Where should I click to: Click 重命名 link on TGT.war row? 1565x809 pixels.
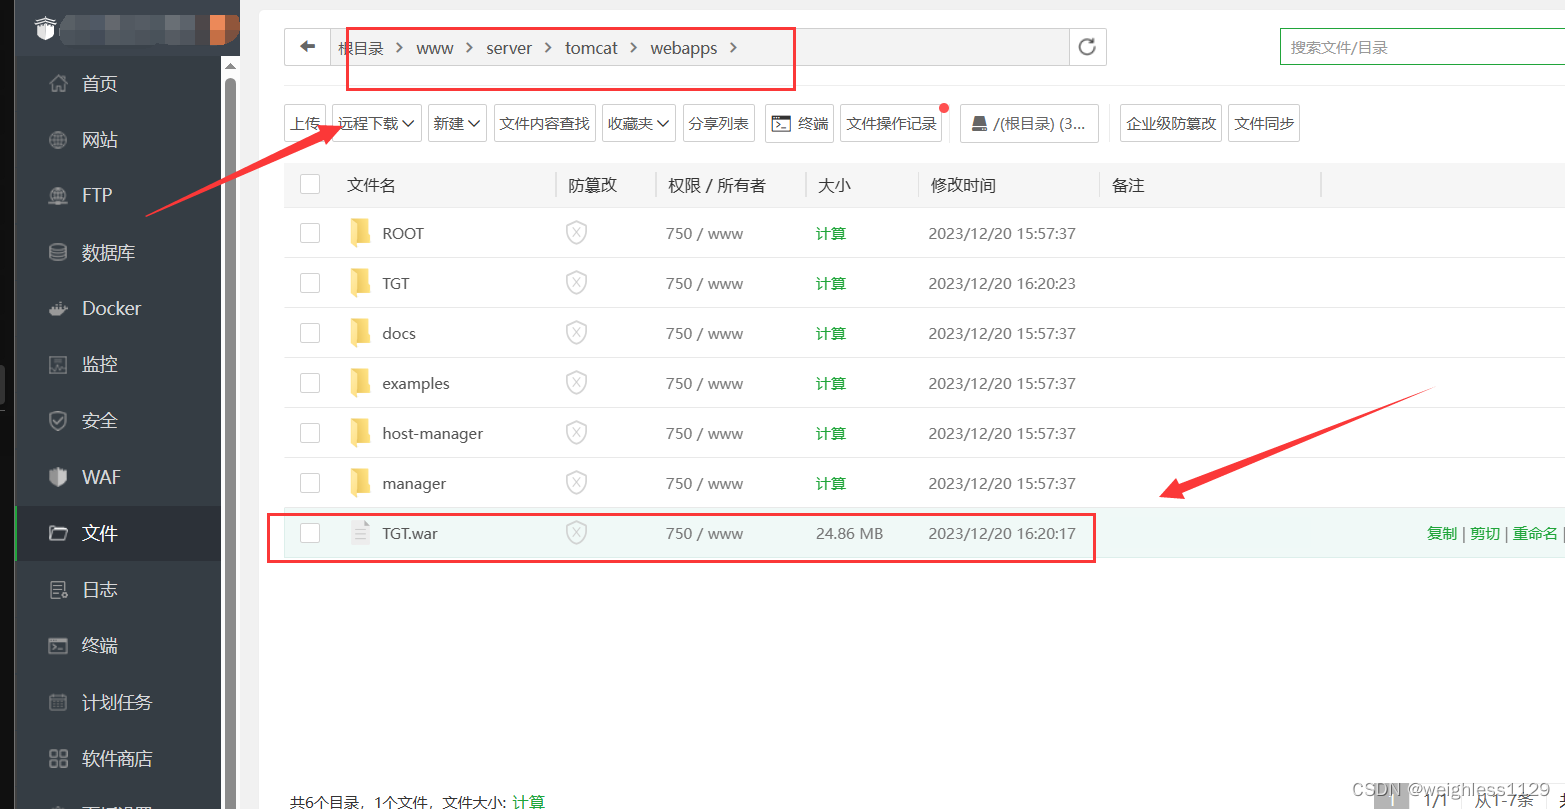tap(1535, 533)
